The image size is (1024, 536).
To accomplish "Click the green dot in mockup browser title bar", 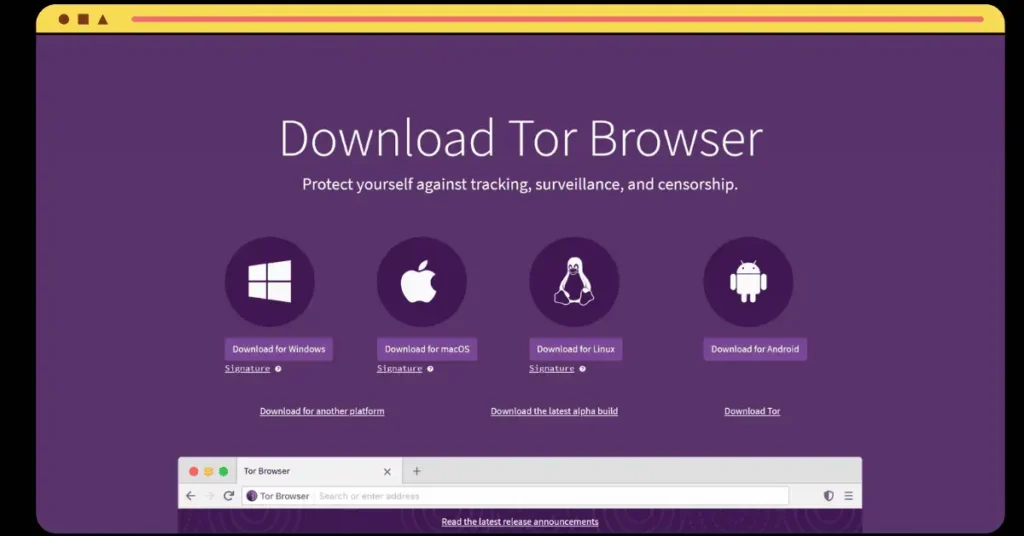I will point(223,471).
